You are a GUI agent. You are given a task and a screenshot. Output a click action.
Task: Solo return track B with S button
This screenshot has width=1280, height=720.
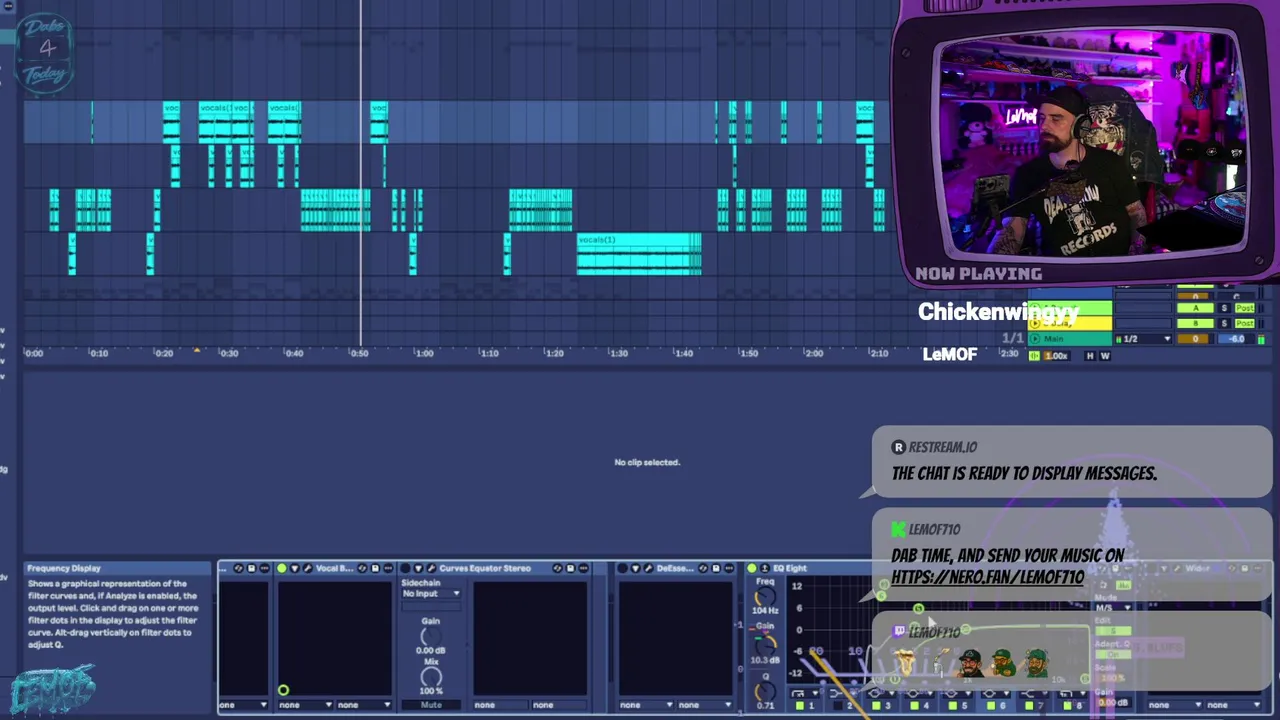coord(1224,323)
